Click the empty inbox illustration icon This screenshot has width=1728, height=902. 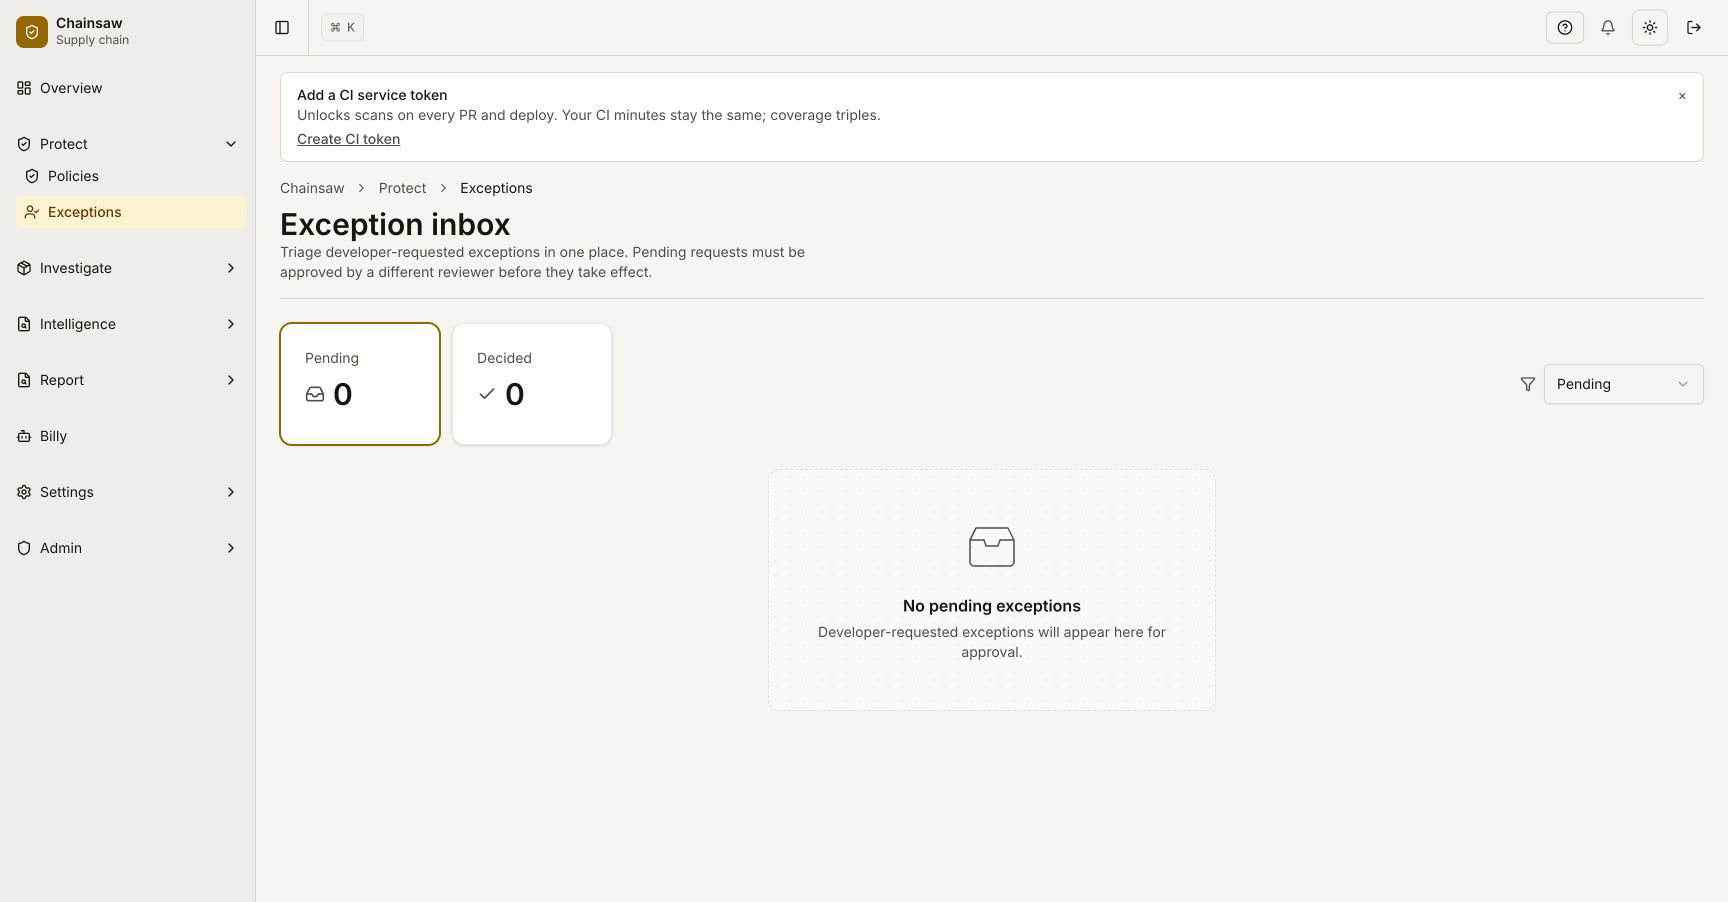point(992,547)
